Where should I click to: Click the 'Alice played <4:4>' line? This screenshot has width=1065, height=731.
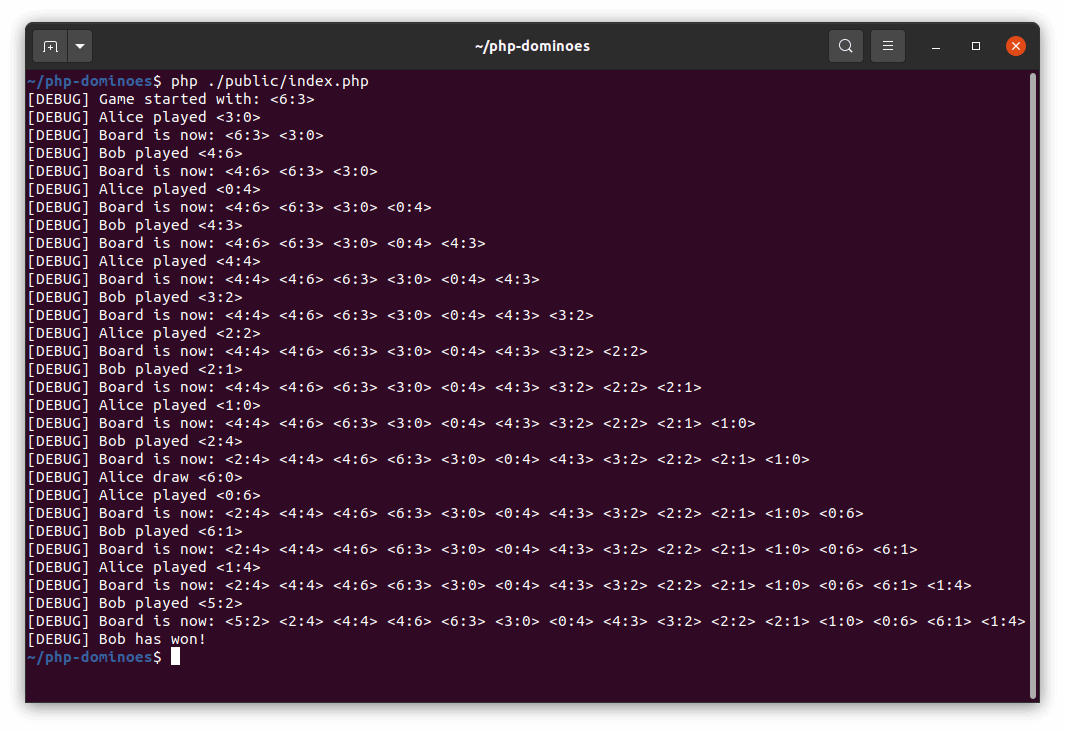click(144, 261)
